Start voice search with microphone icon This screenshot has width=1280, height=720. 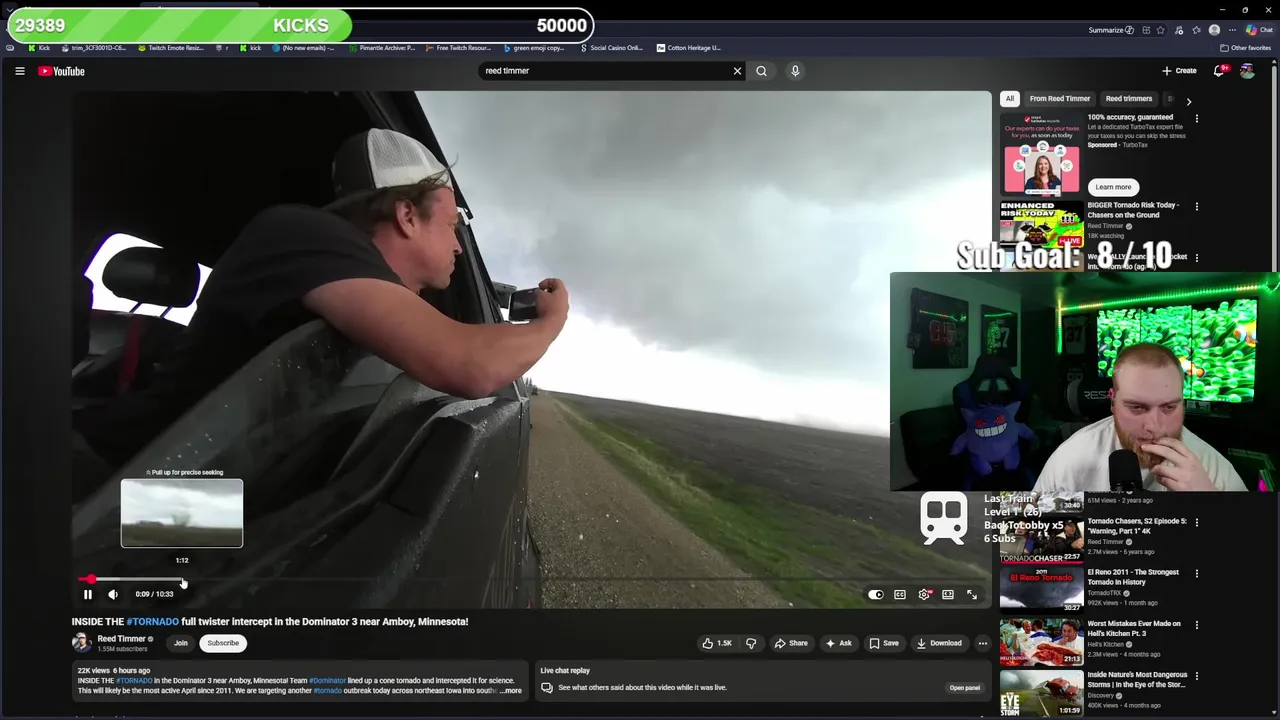click(x=795, y=71)
